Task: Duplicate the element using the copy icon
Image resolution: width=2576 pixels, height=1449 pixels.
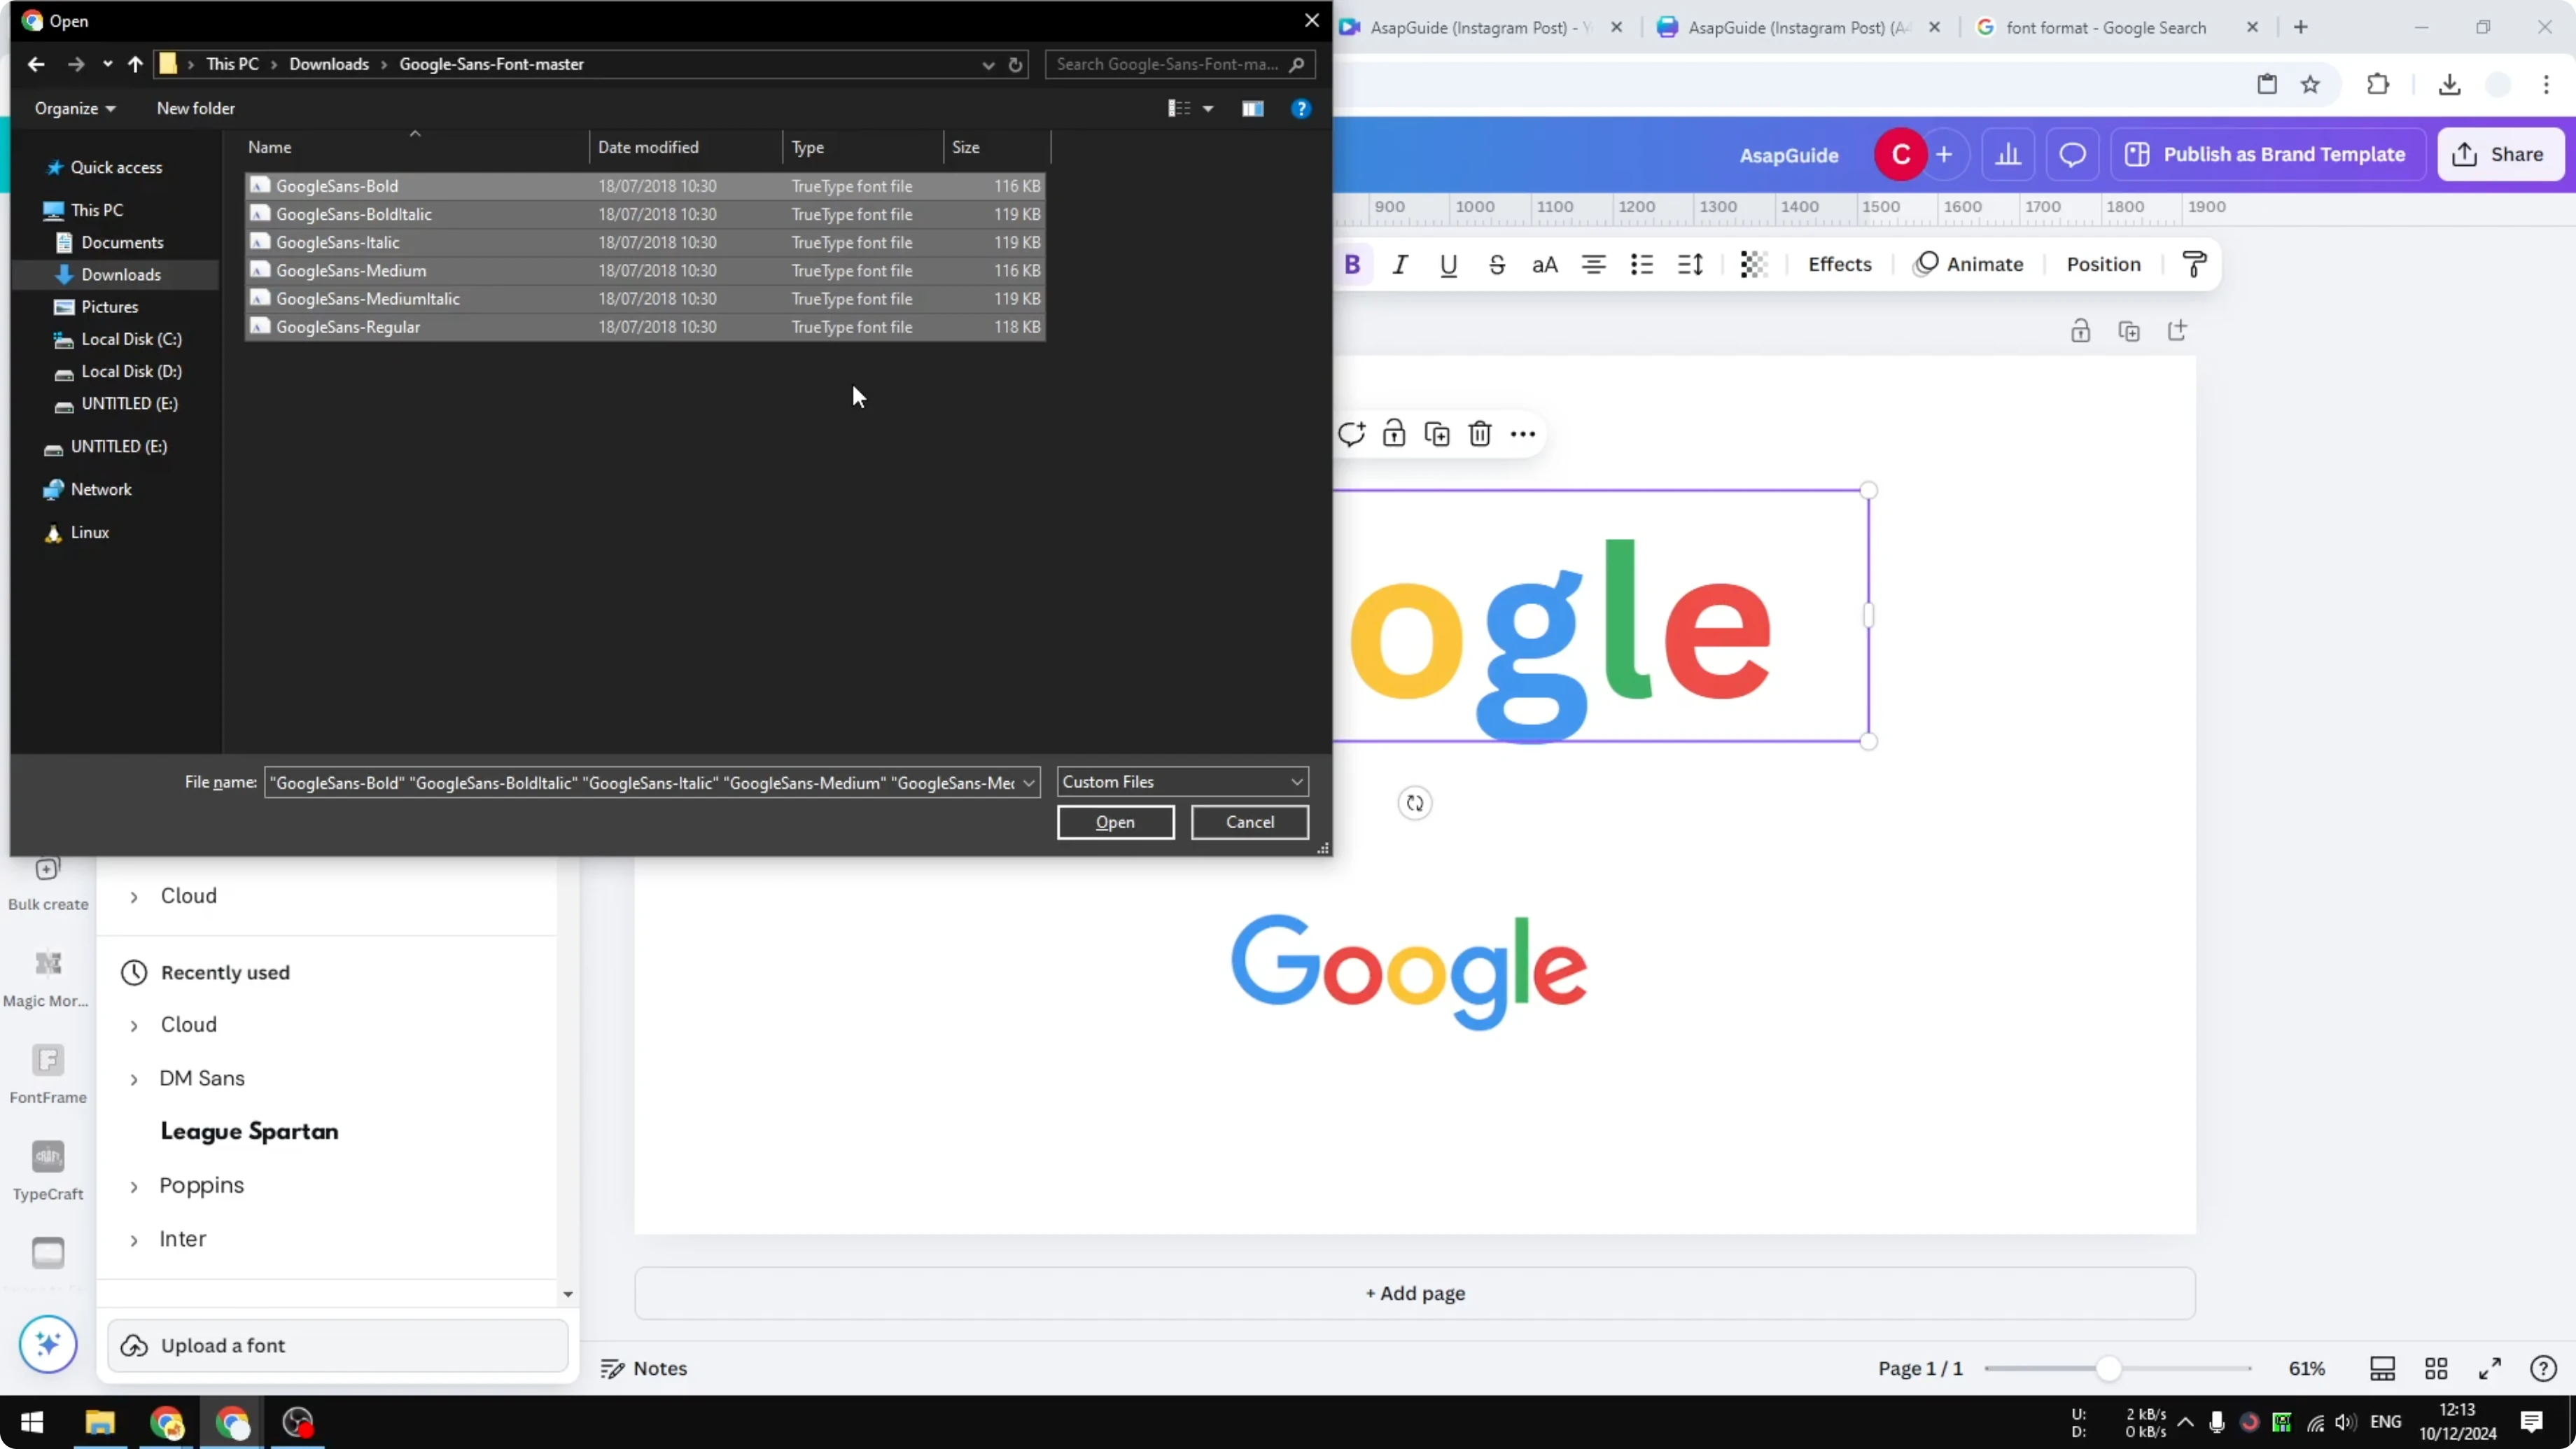Action: 1437,433
